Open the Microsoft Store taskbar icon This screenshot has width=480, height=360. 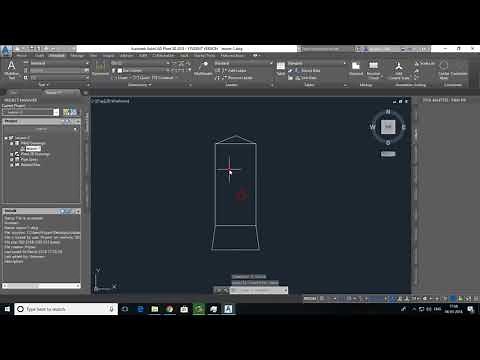pyautogui.click(x=184, y=309)
